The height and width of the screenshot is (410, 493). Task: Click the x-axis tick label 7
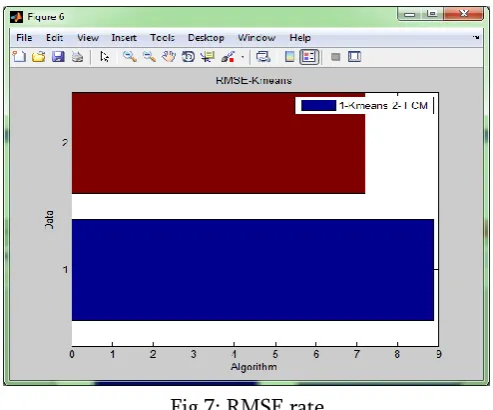click(x=357, y=354)
